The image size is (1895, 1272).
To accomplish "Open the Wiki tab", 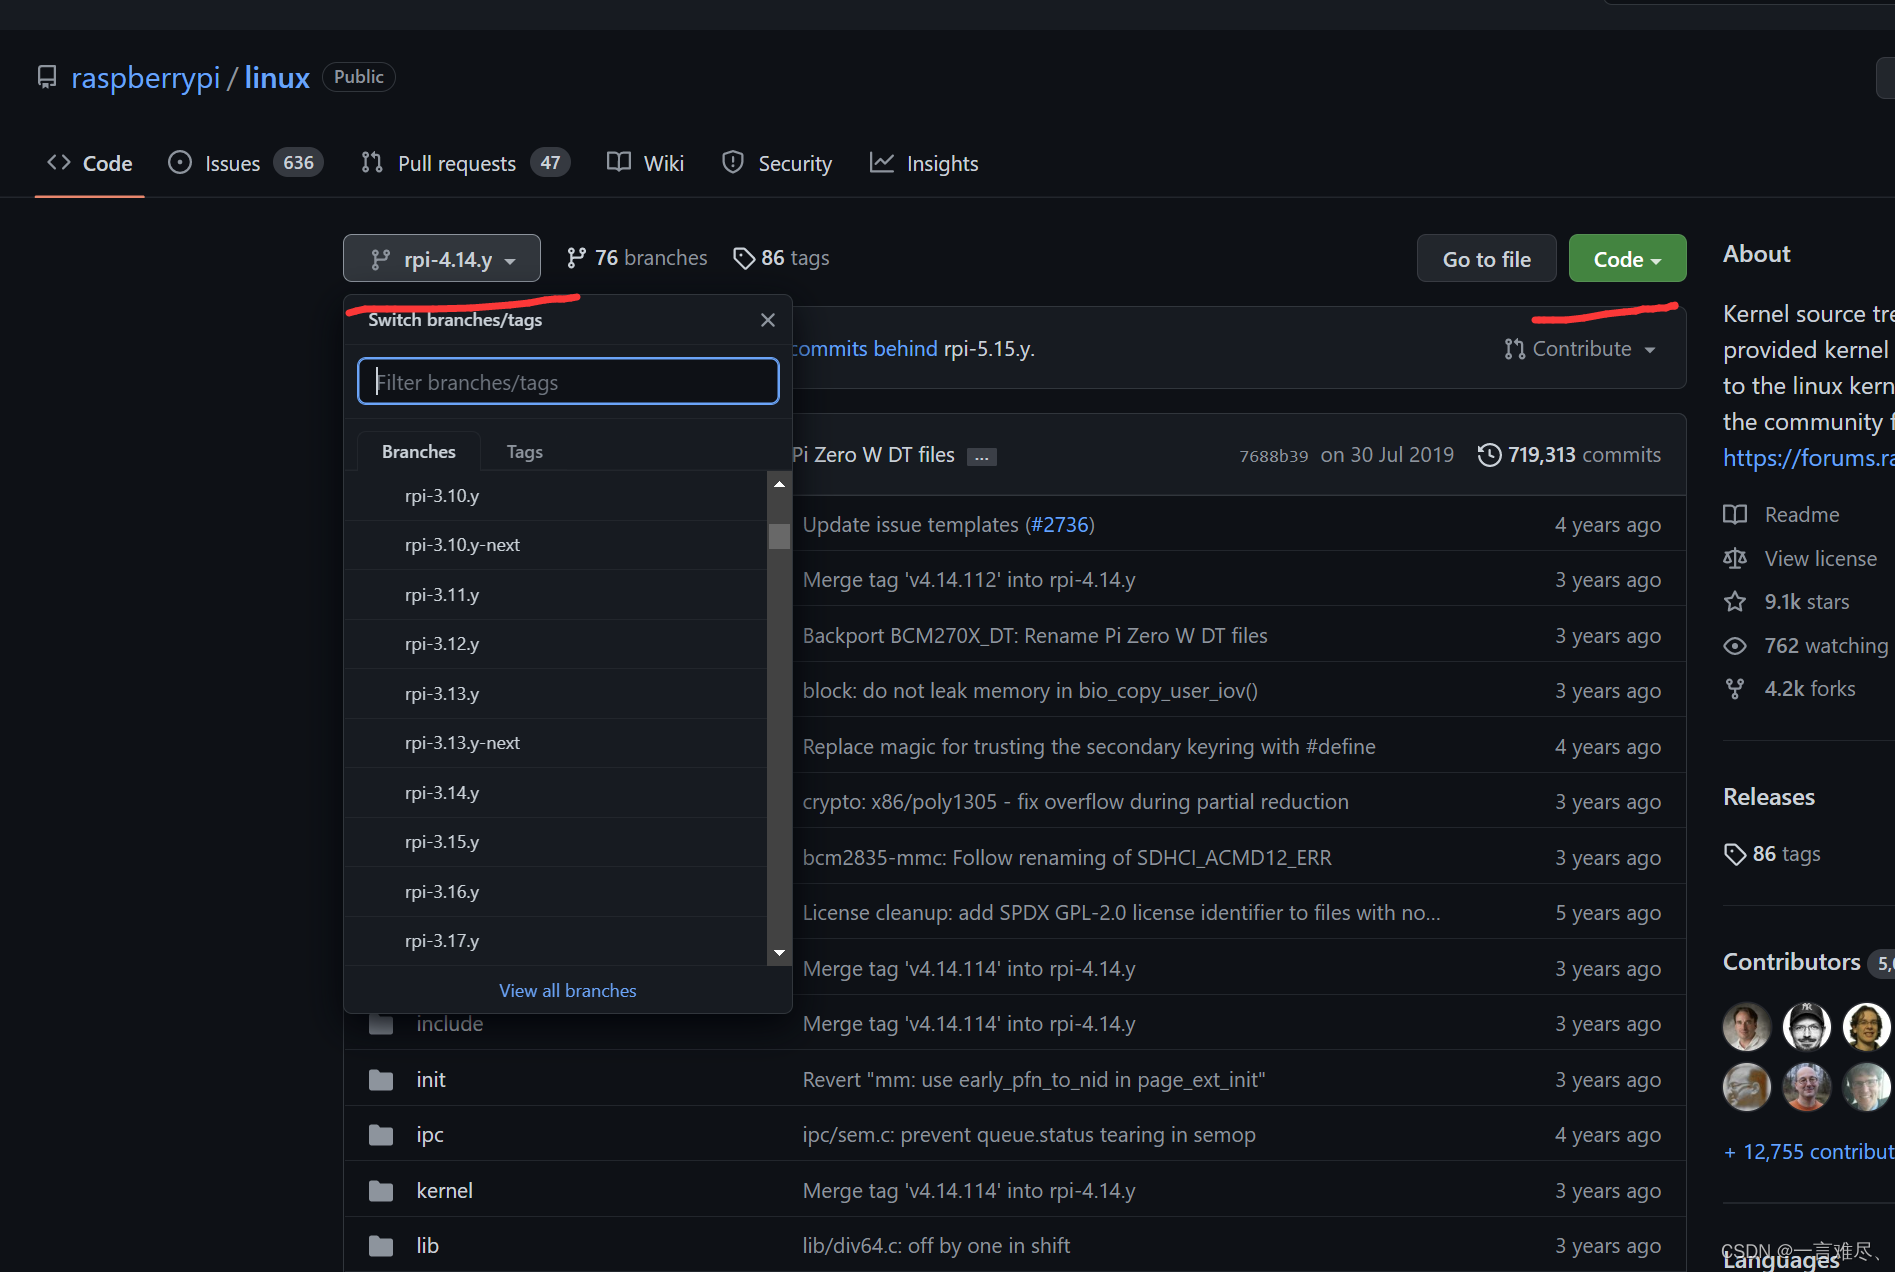I will [x=646, y=163].
